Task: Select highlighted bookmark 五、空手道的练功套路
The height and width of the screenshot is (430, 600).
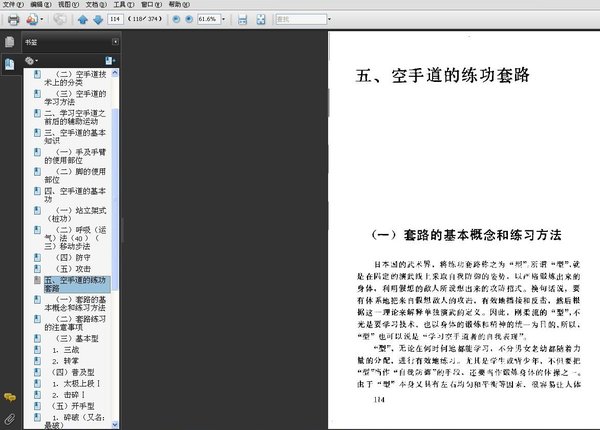Action: pos(77,284)
